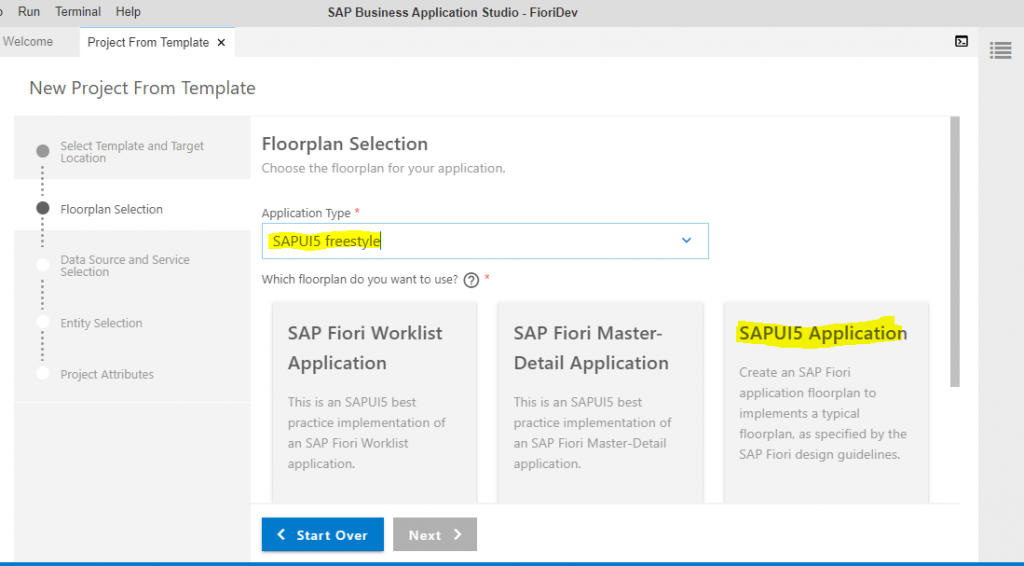Click the Application Type label
The width and height of the screenshot is (1024, 566).
(x=307, y=213)
